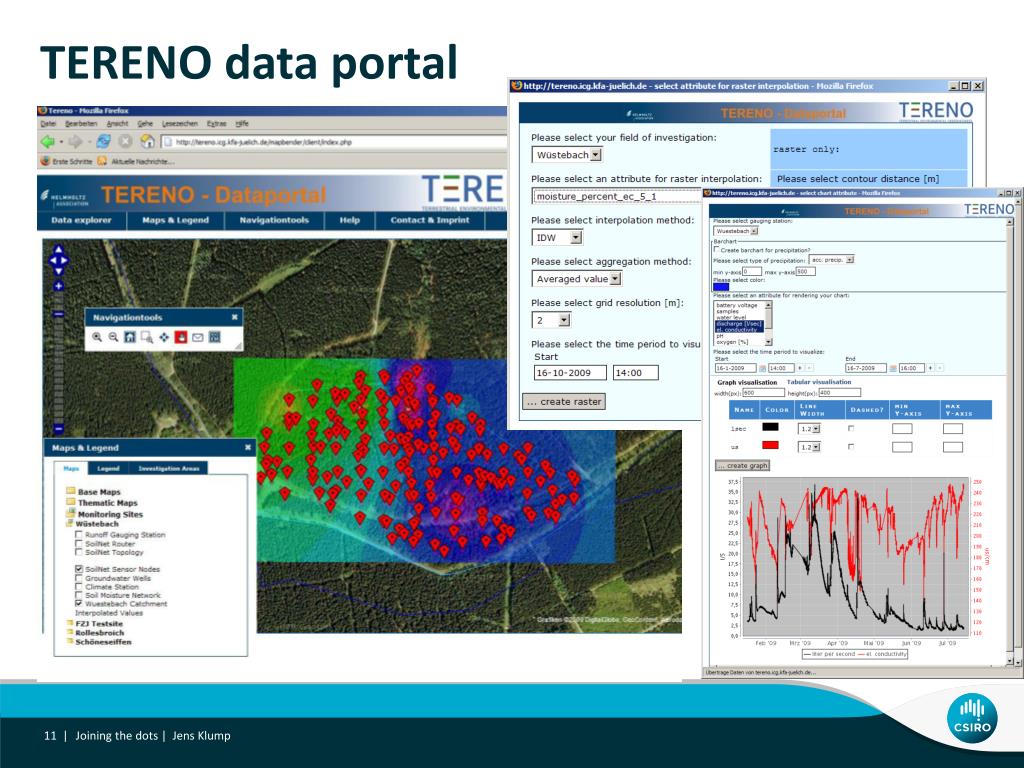This screenshot has height=768, width=1024.
Task: Open the Contact & Imprint menu
Action: tap(430, 220)
